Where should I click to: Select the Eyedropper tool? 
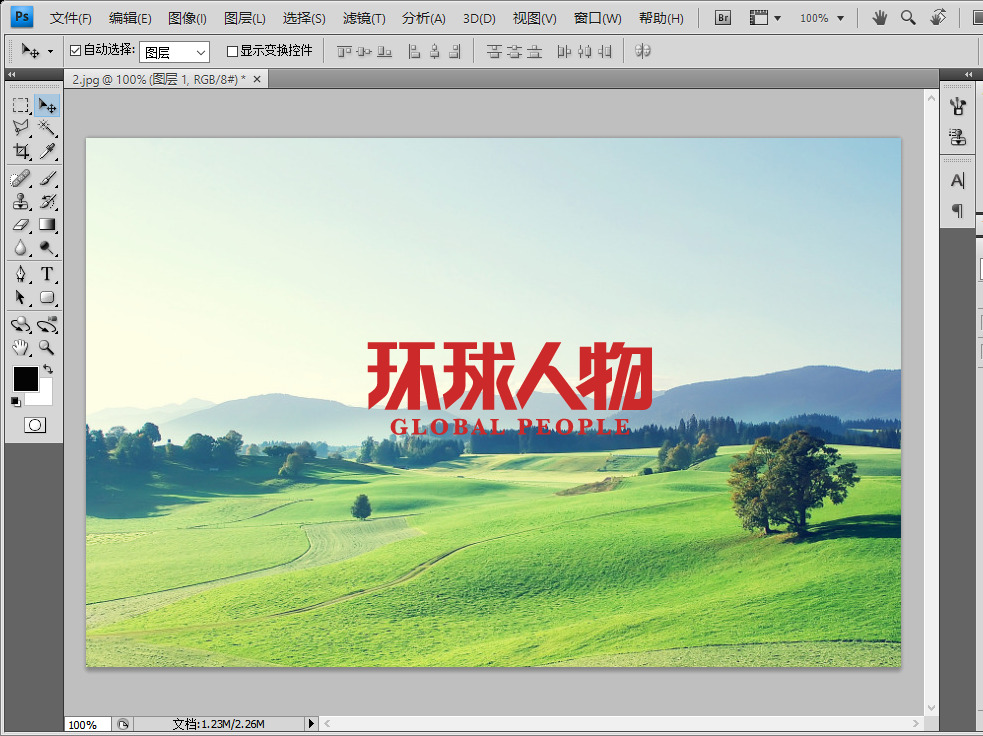click(47, 151)
